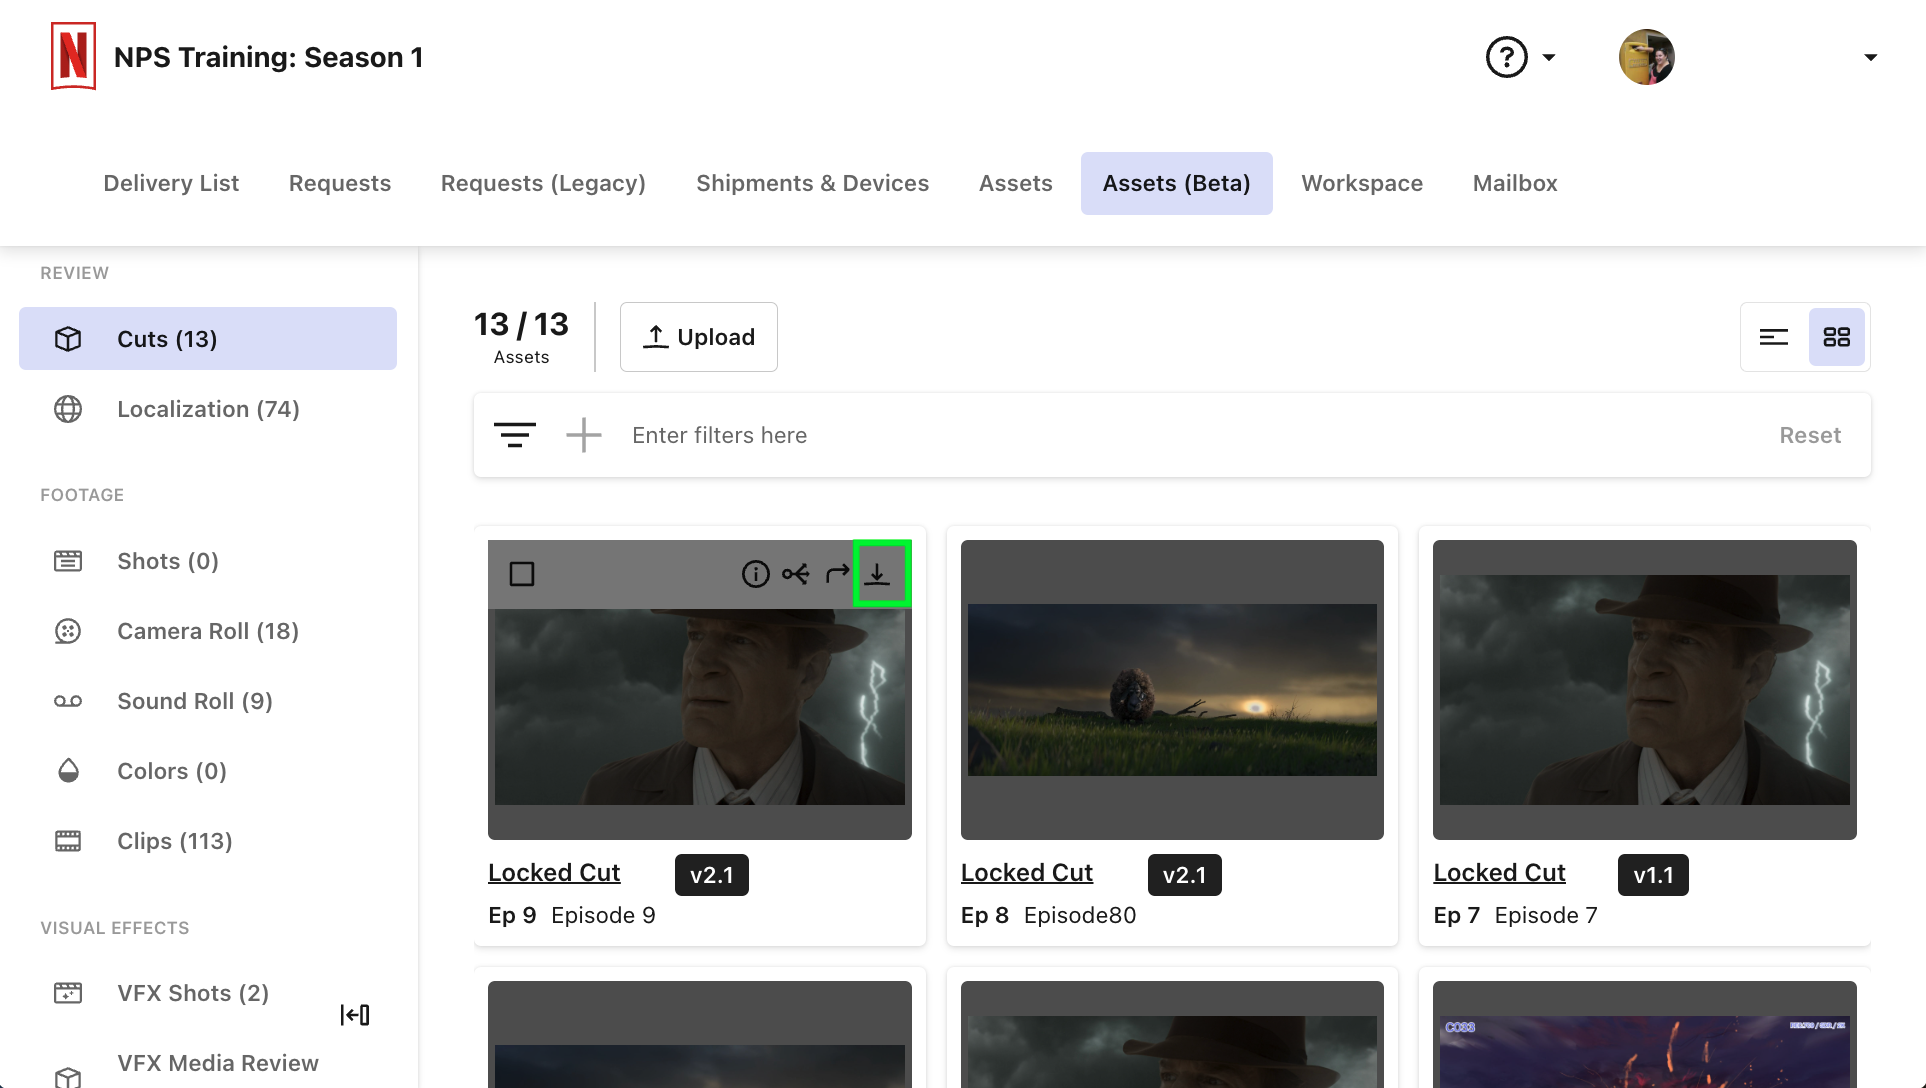Open the help dropdown arrow
This screenshot has height=1088, width=1926.
click(1548, 57)
